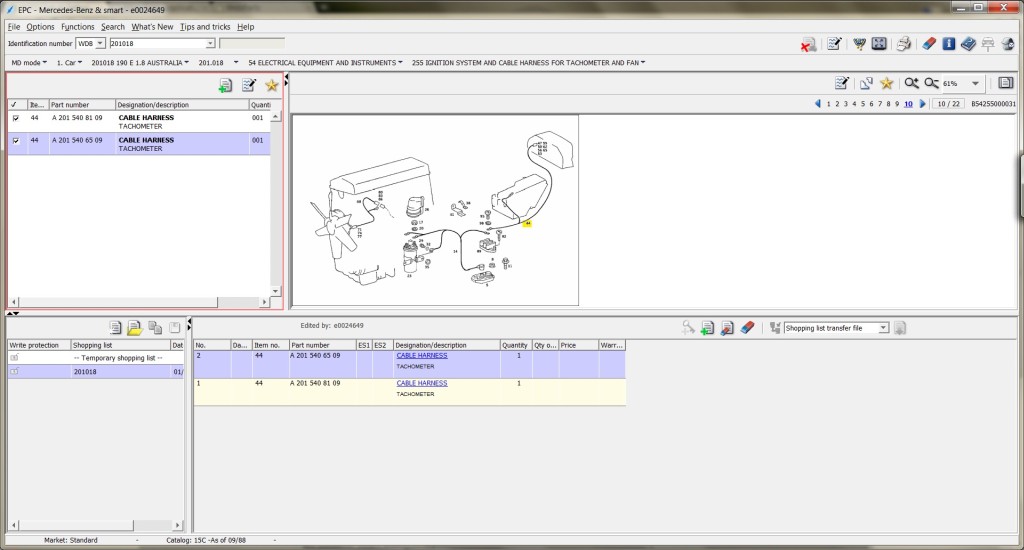Toggle checkbox for part A 201 540 65 09
Screen dimensions: 1024x550
(x=16, y=140)
